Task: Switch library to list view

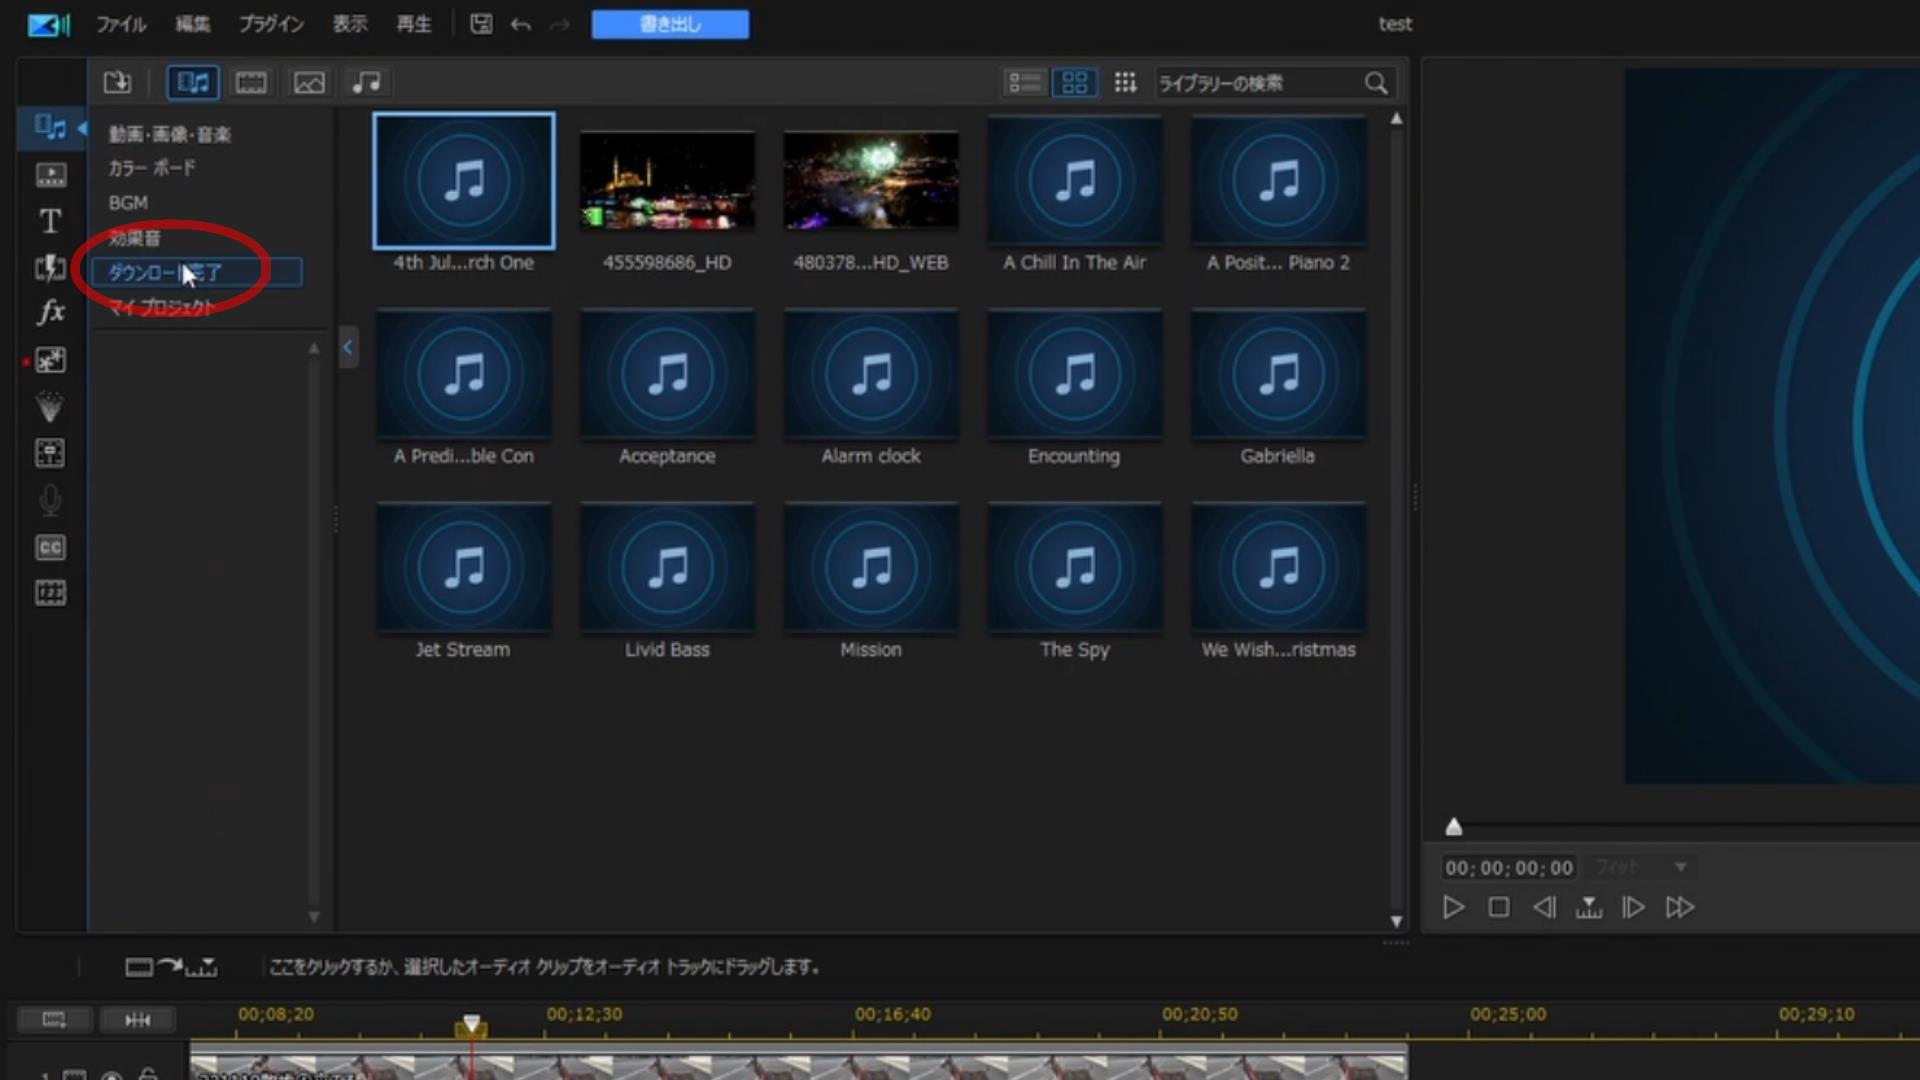Action: coord(1024,82)
